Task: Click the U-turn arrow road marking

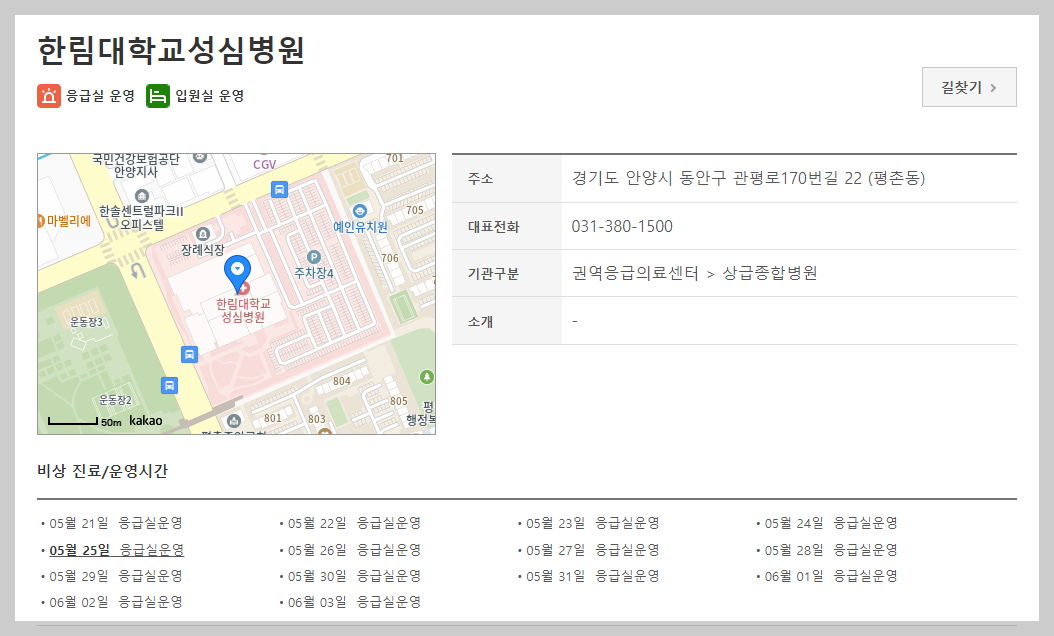Action: click(138, 270)
